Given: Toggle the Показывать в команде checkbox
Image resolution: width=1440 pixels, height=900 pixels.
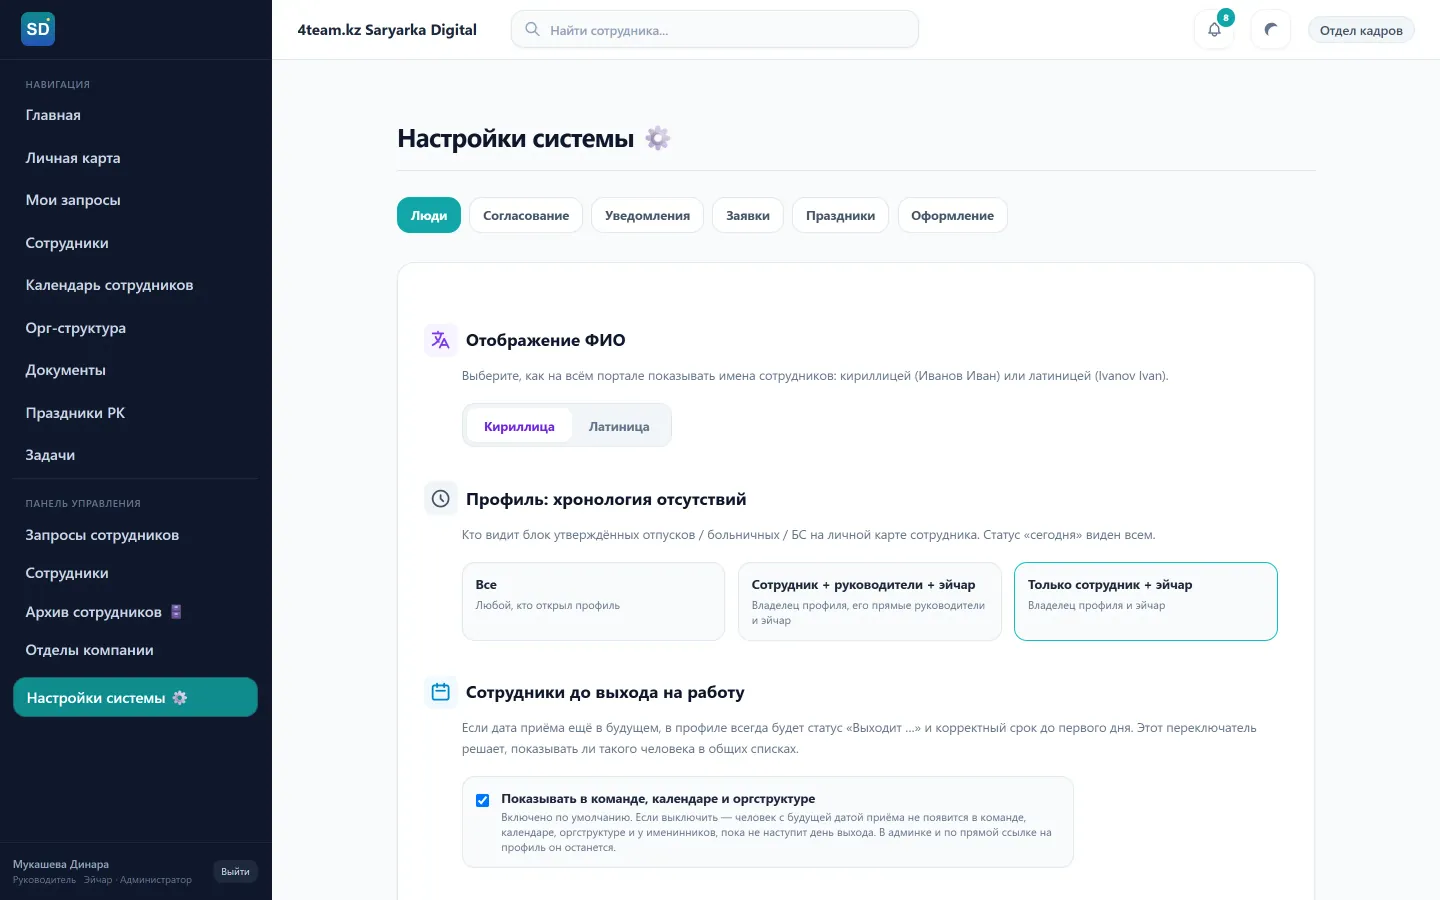Looking at the screenshot, I should point(482,800).
